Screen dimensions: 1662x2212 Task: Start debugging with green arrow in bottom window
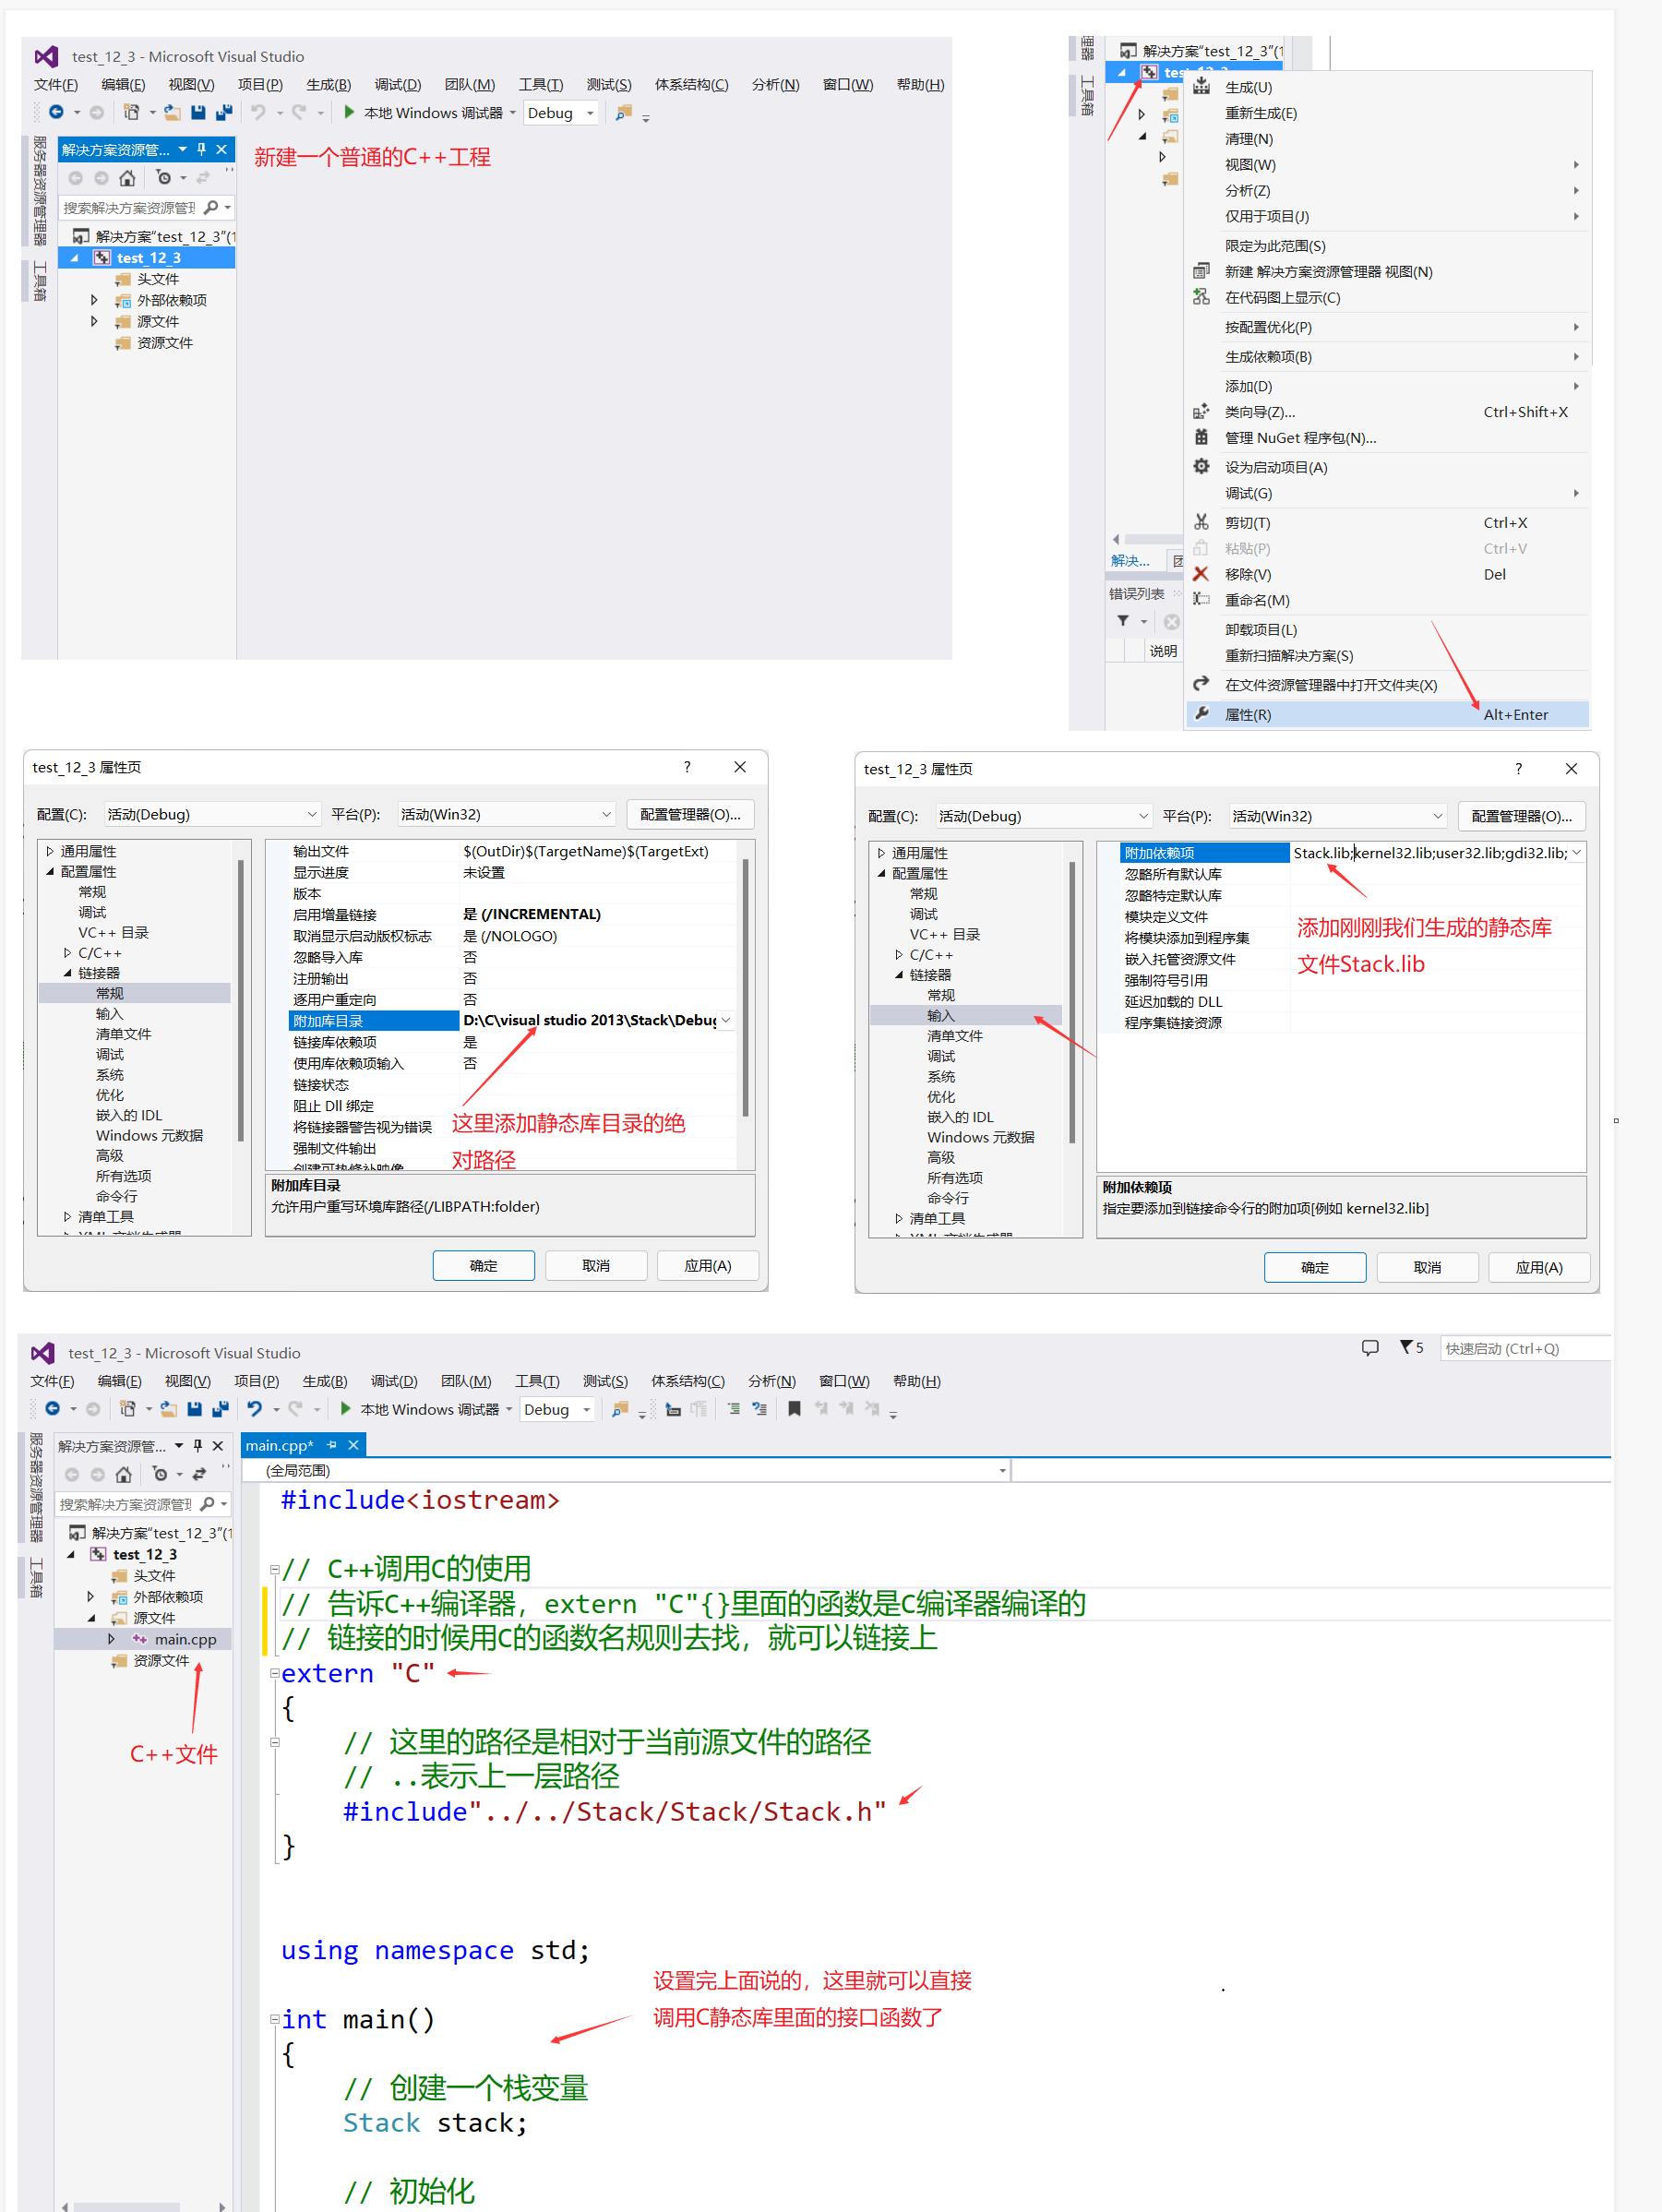(345, 1408)
